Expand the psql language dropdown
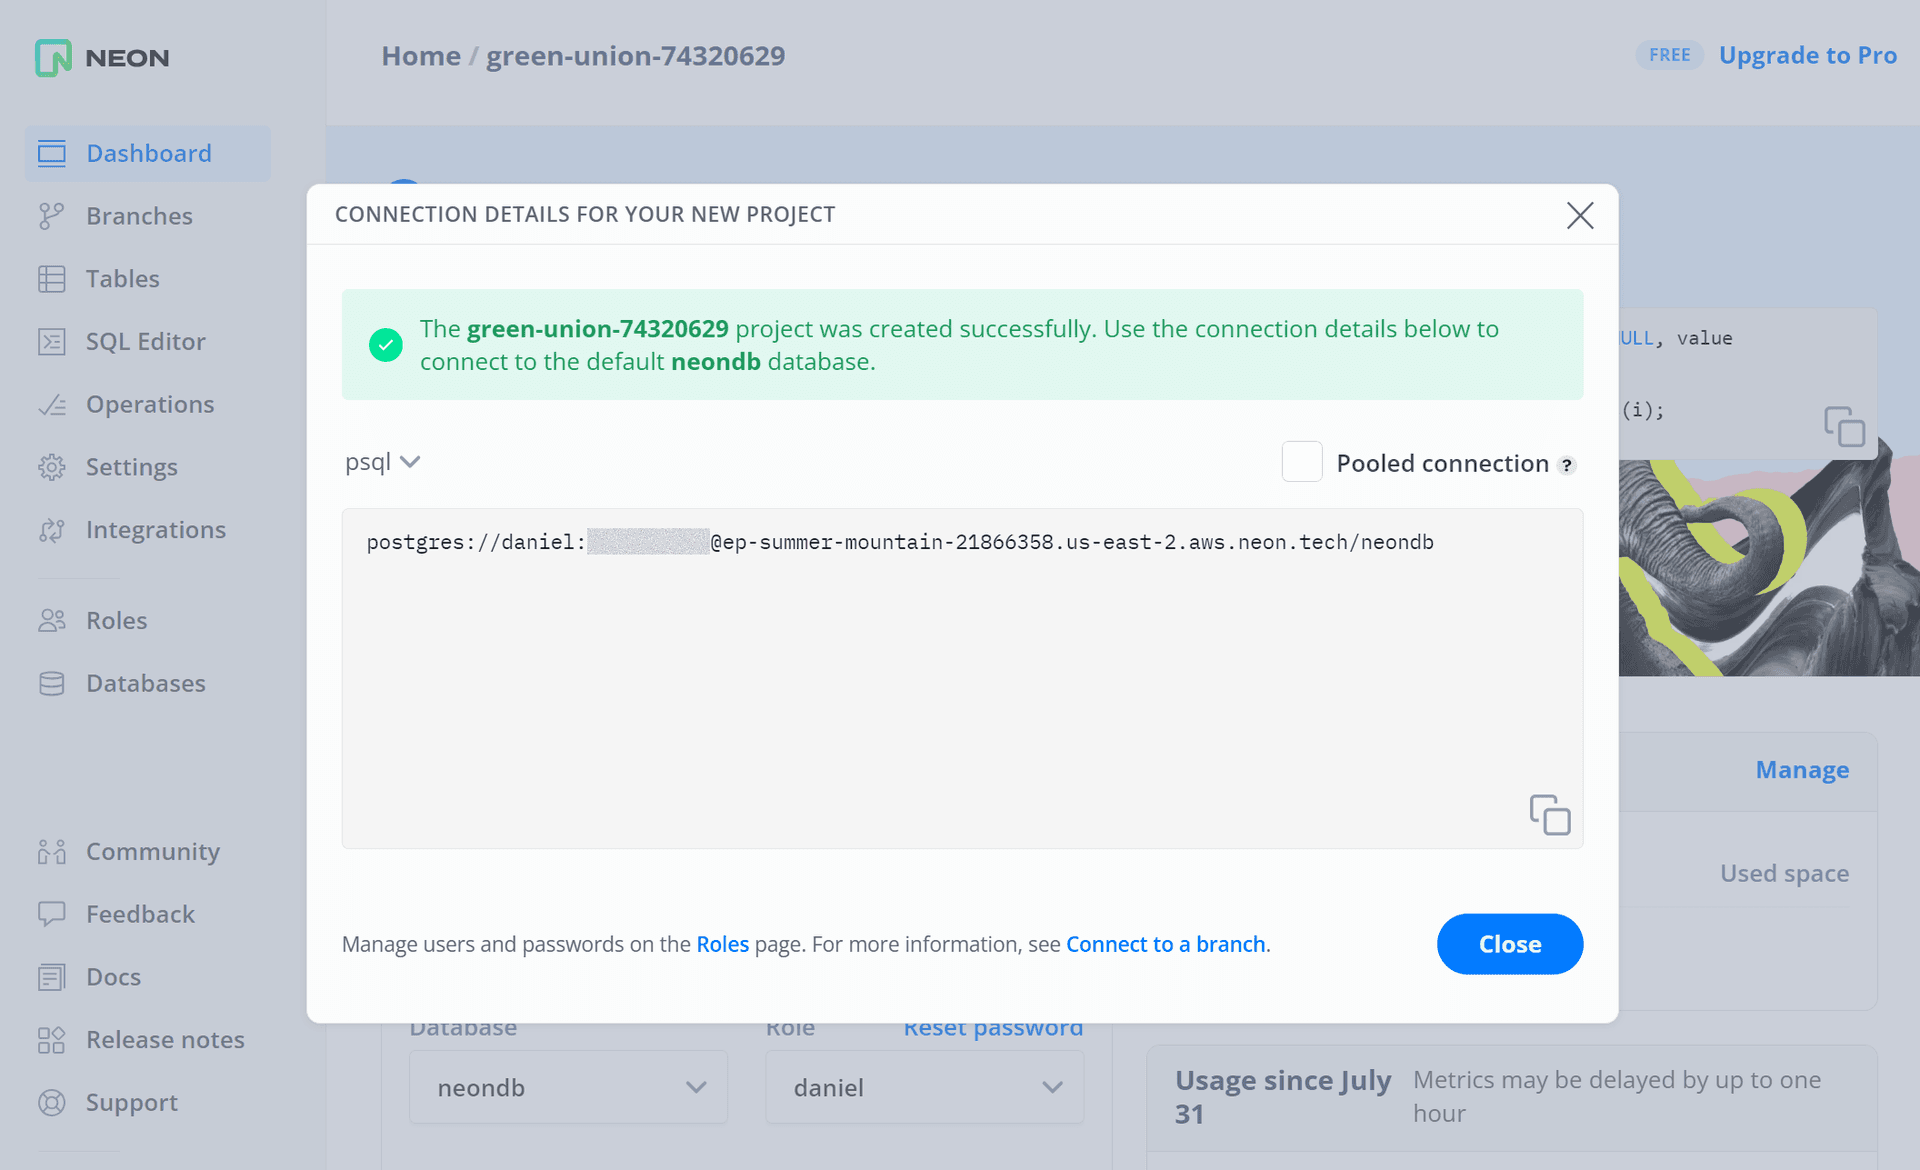This screenshot has width=1920, height=1170. 383,462
